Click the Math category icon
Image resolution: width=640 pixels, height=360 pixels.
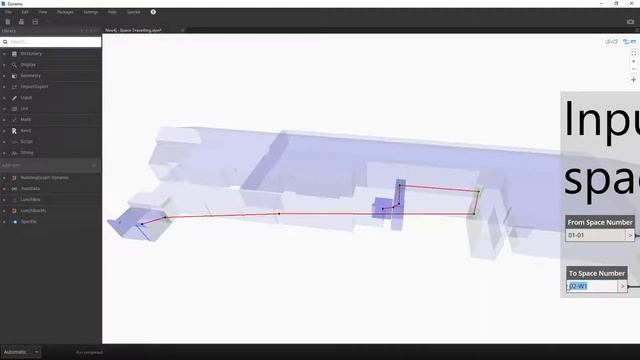coord(14,120)
